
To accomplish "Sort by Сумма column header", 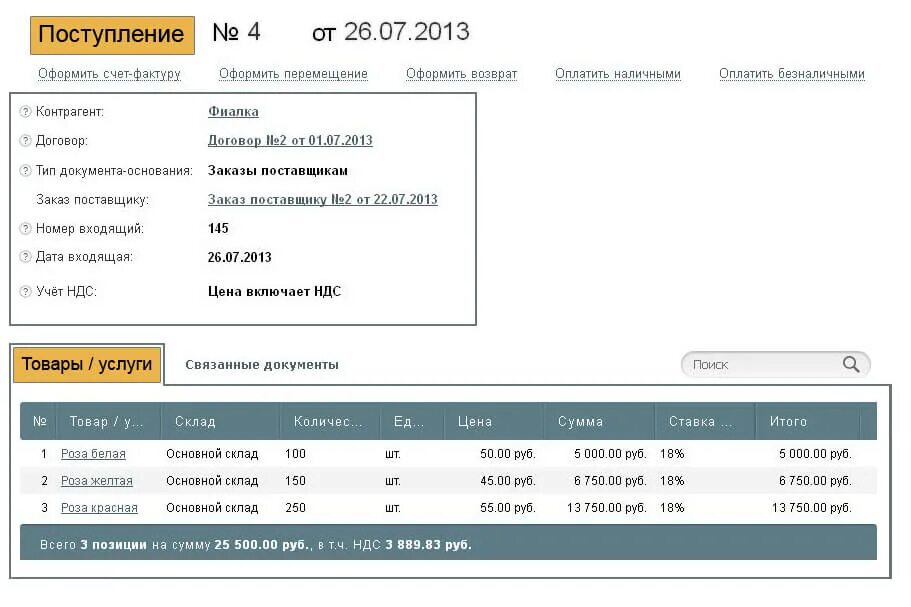I will click(599, 421).
